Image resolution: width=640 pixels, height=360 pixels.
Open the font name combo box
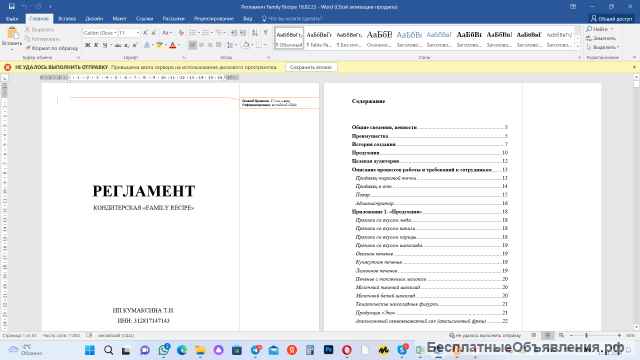pos(100,33)
